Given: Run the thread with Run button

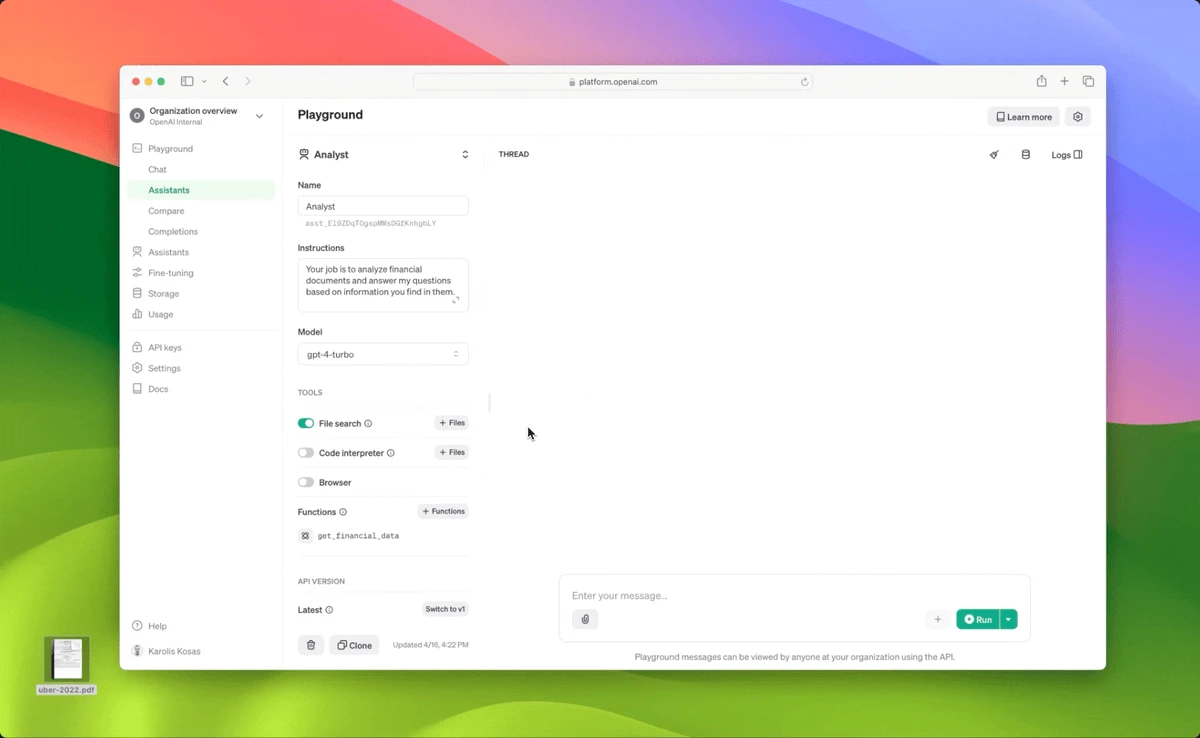Looking at the screenshot, I should (x=978, y=619).
